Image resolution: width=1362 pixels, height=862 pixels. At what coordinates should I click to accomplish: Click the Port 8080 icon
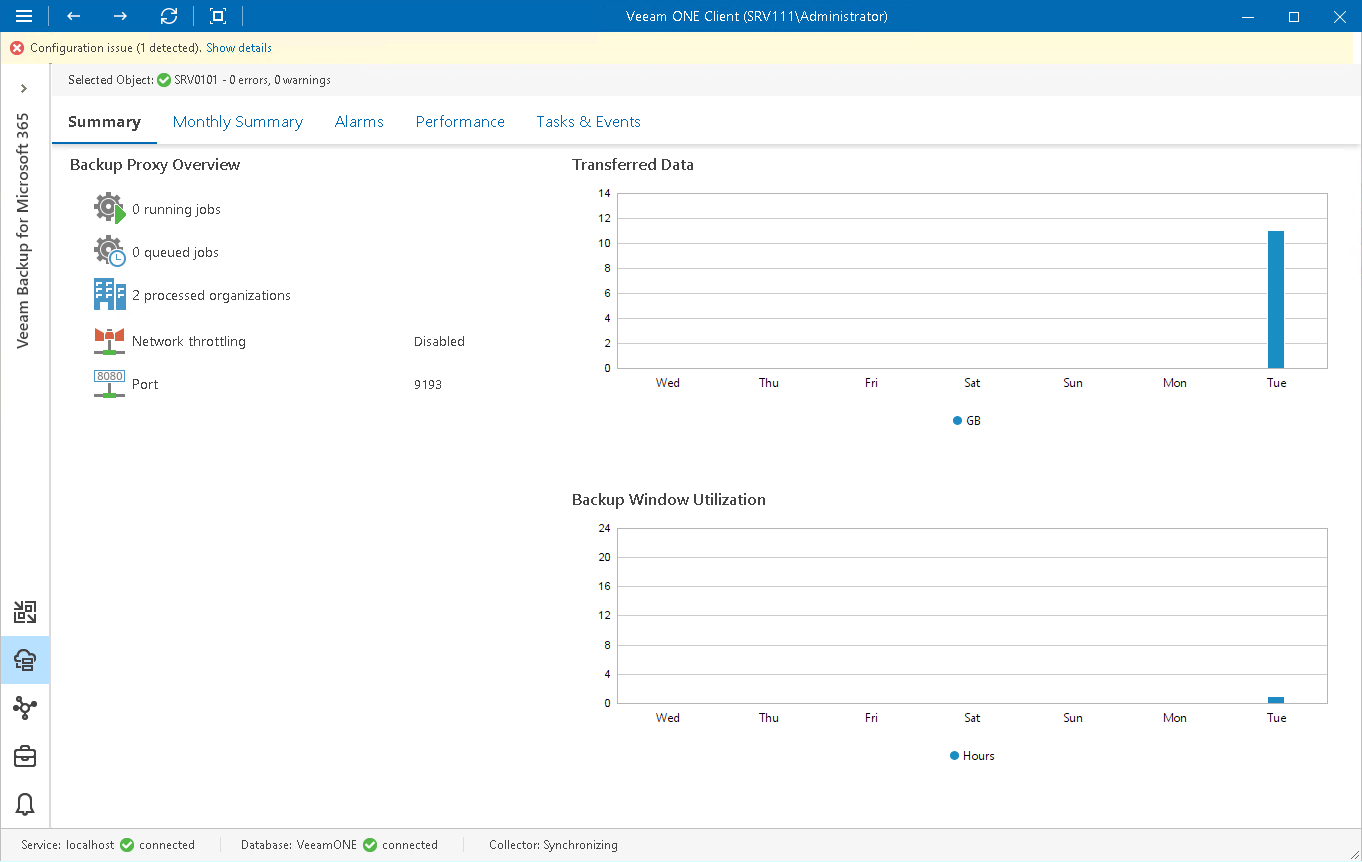(109, 384)
